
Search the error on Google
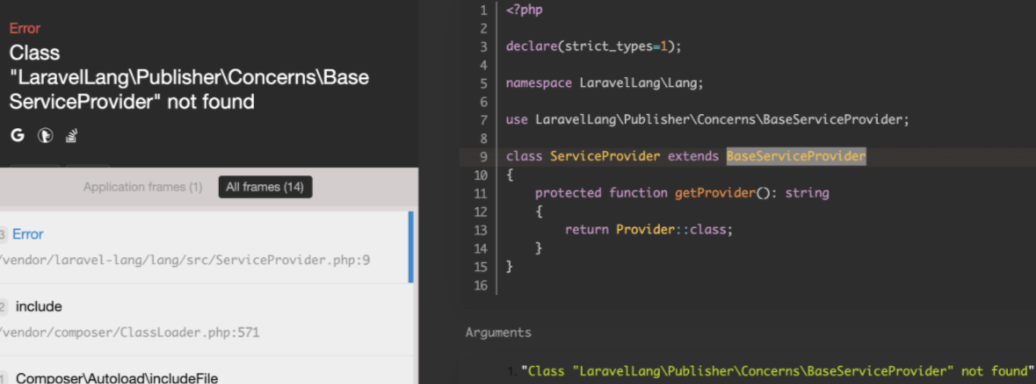click(x=18, y=135)
